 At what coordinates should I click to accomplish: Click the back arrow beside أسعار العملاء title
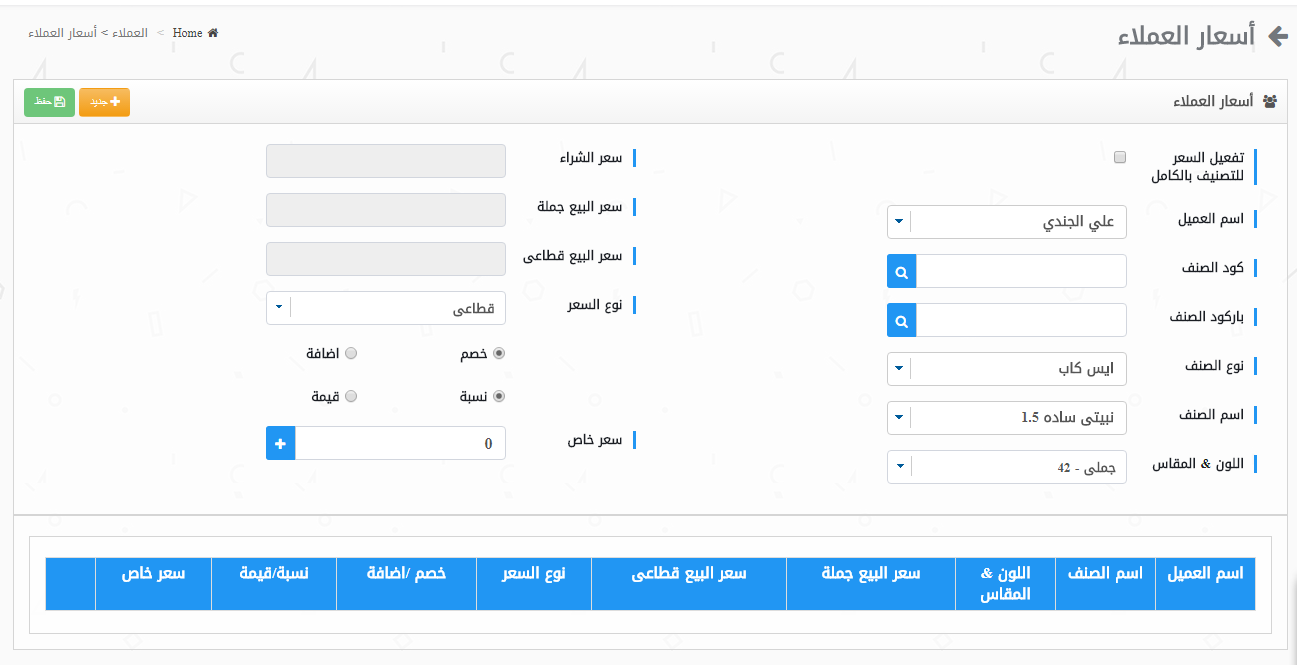[x=1277, y=37]
